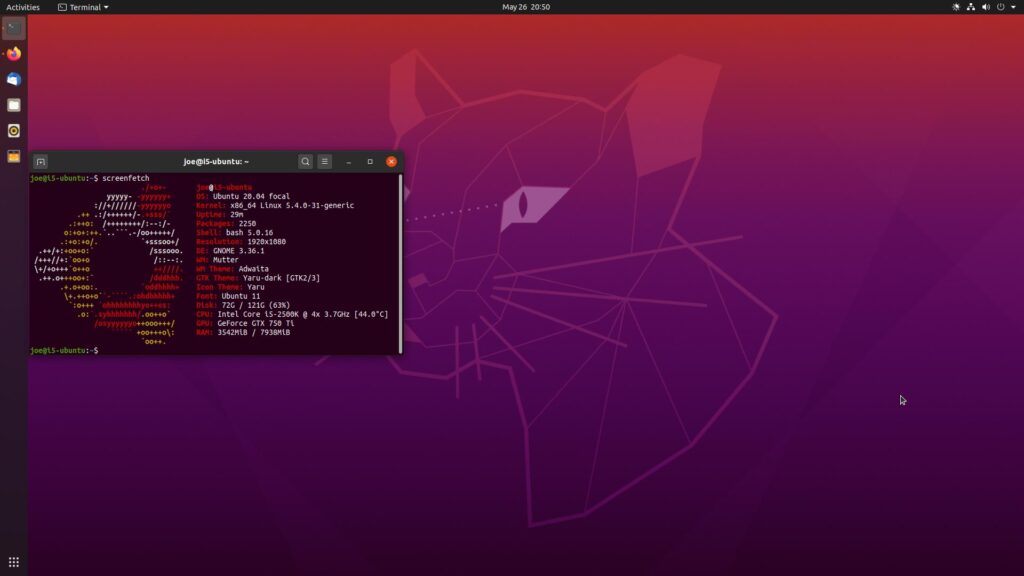Screen dimensions: 1024x576
Task: Click the Font 'Ubuntu 11' line
Action: (228, 296)
